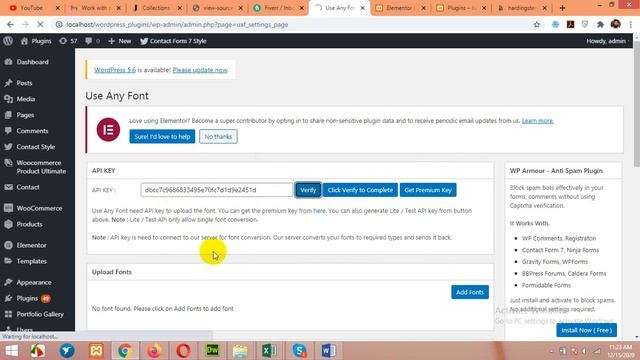640x360 pixels.
Task: Click the Elementor logo in the notice
Action: pyautogui.click(x=108, y=129)
